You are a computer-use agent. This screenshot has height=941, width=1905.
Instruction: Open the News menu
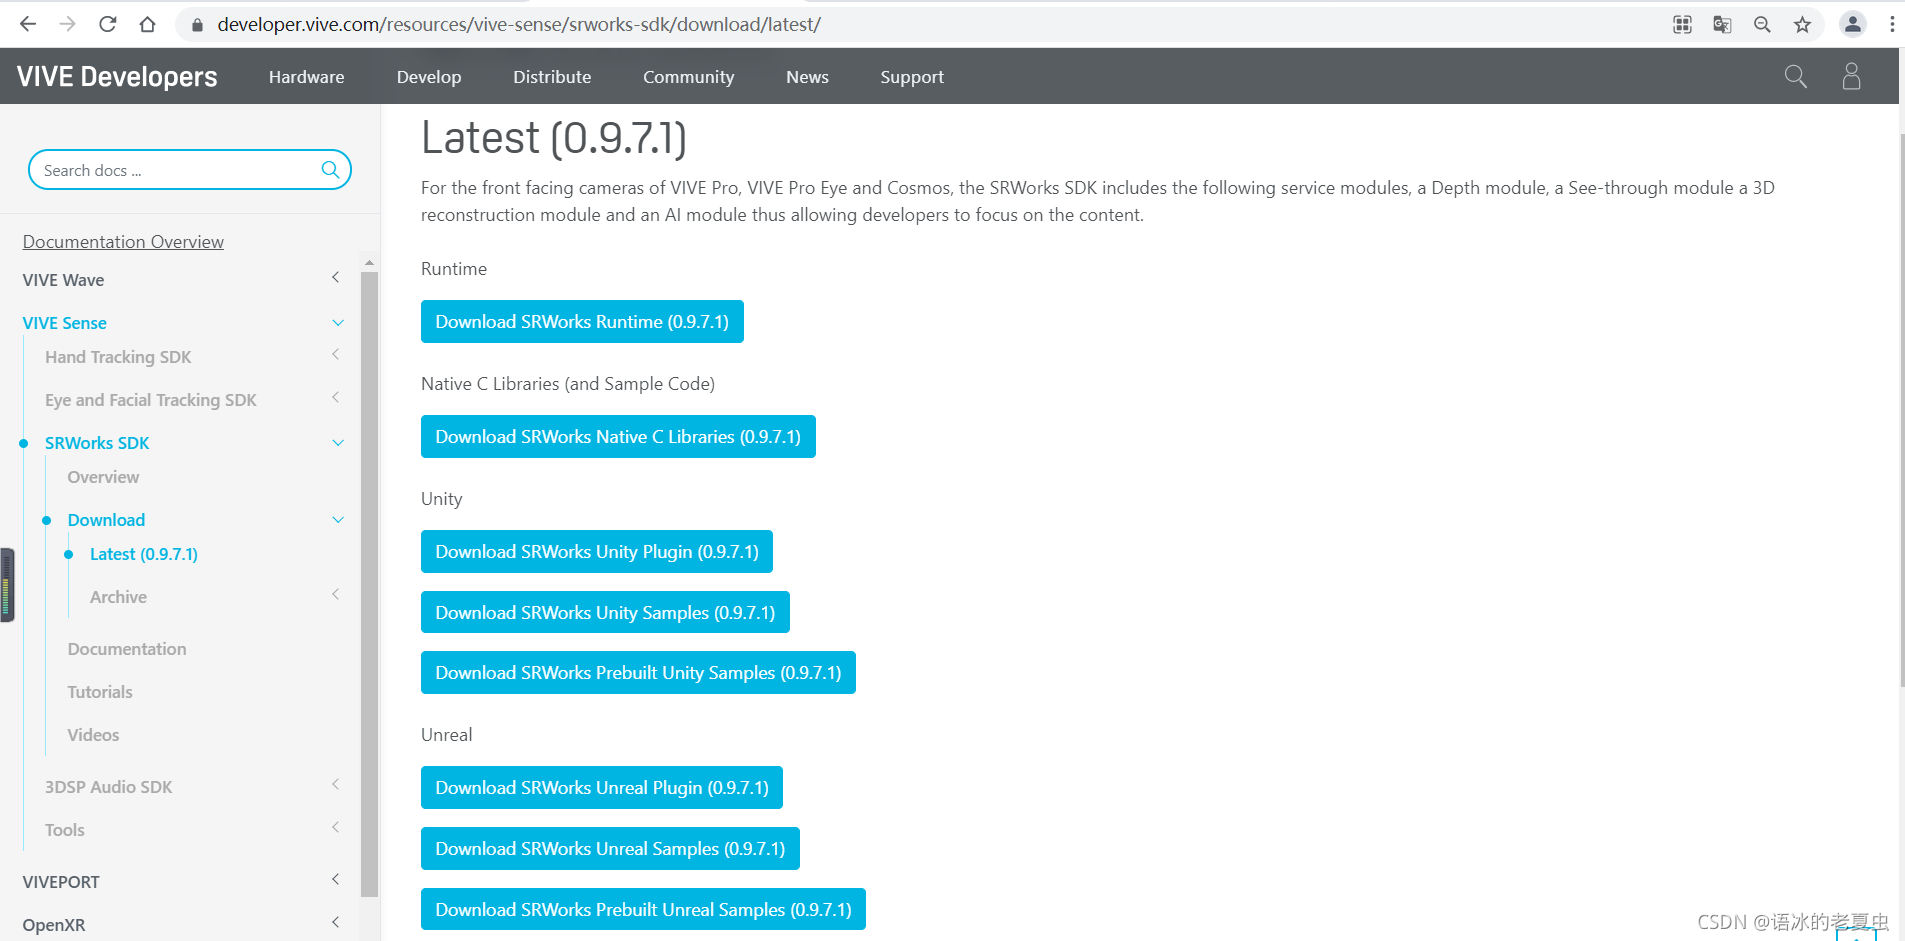[x=807, y=77]
